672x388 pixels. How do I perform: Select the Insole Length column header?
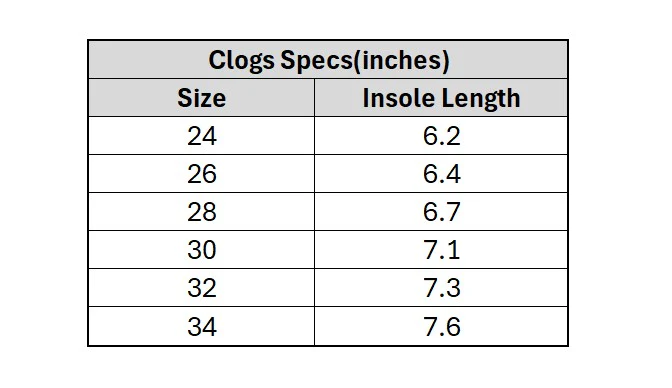click(x=441, y=98)
